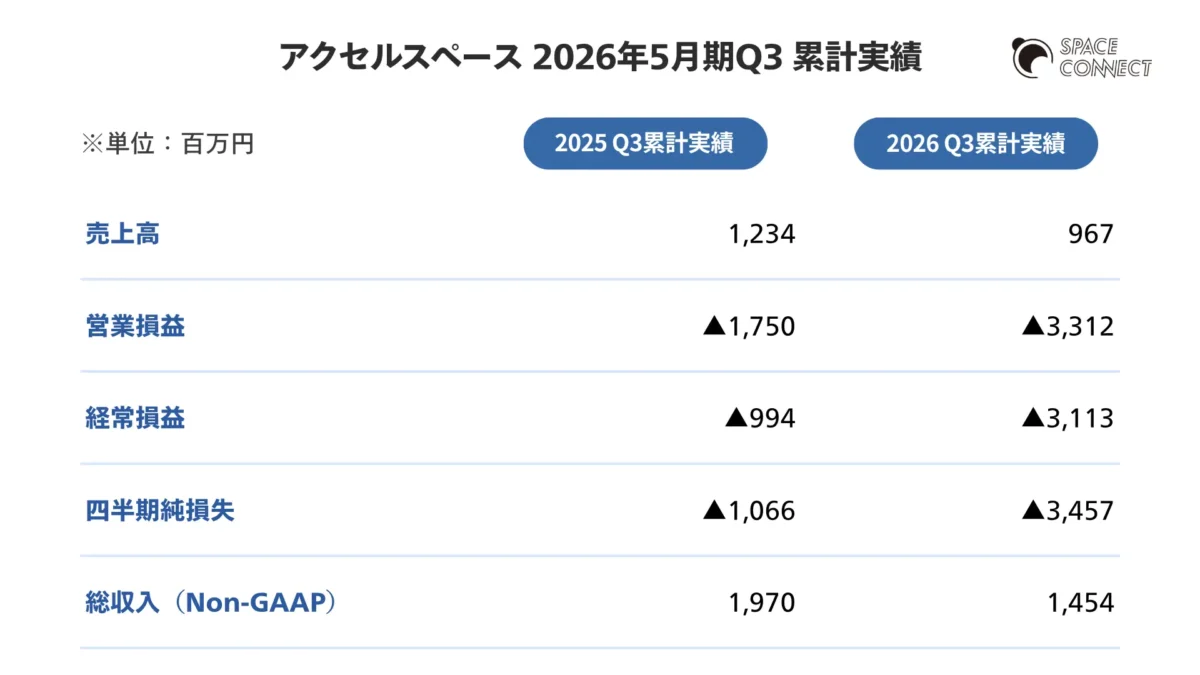Click the 2026 sales value 967
The image size is (1200, 675).
tap(1090, 235)
